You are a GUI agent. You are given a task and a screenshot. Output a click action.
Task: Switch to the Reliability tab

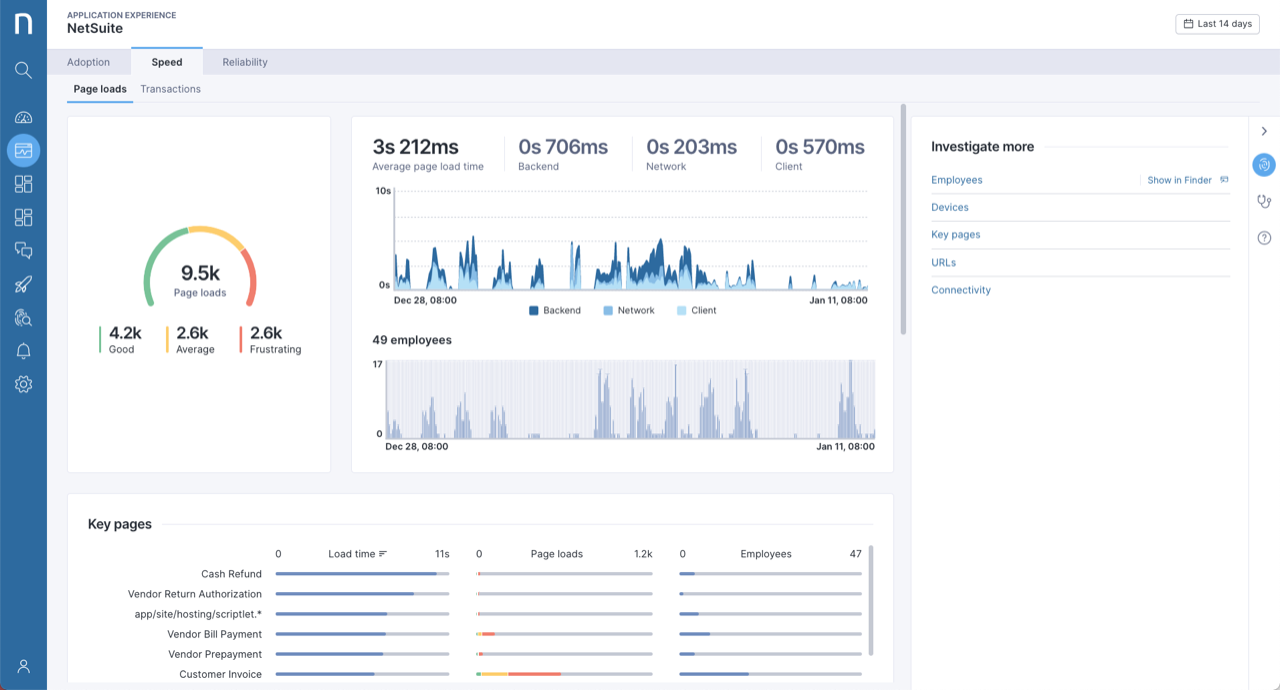pyautogui.click(x=245, y=62)
